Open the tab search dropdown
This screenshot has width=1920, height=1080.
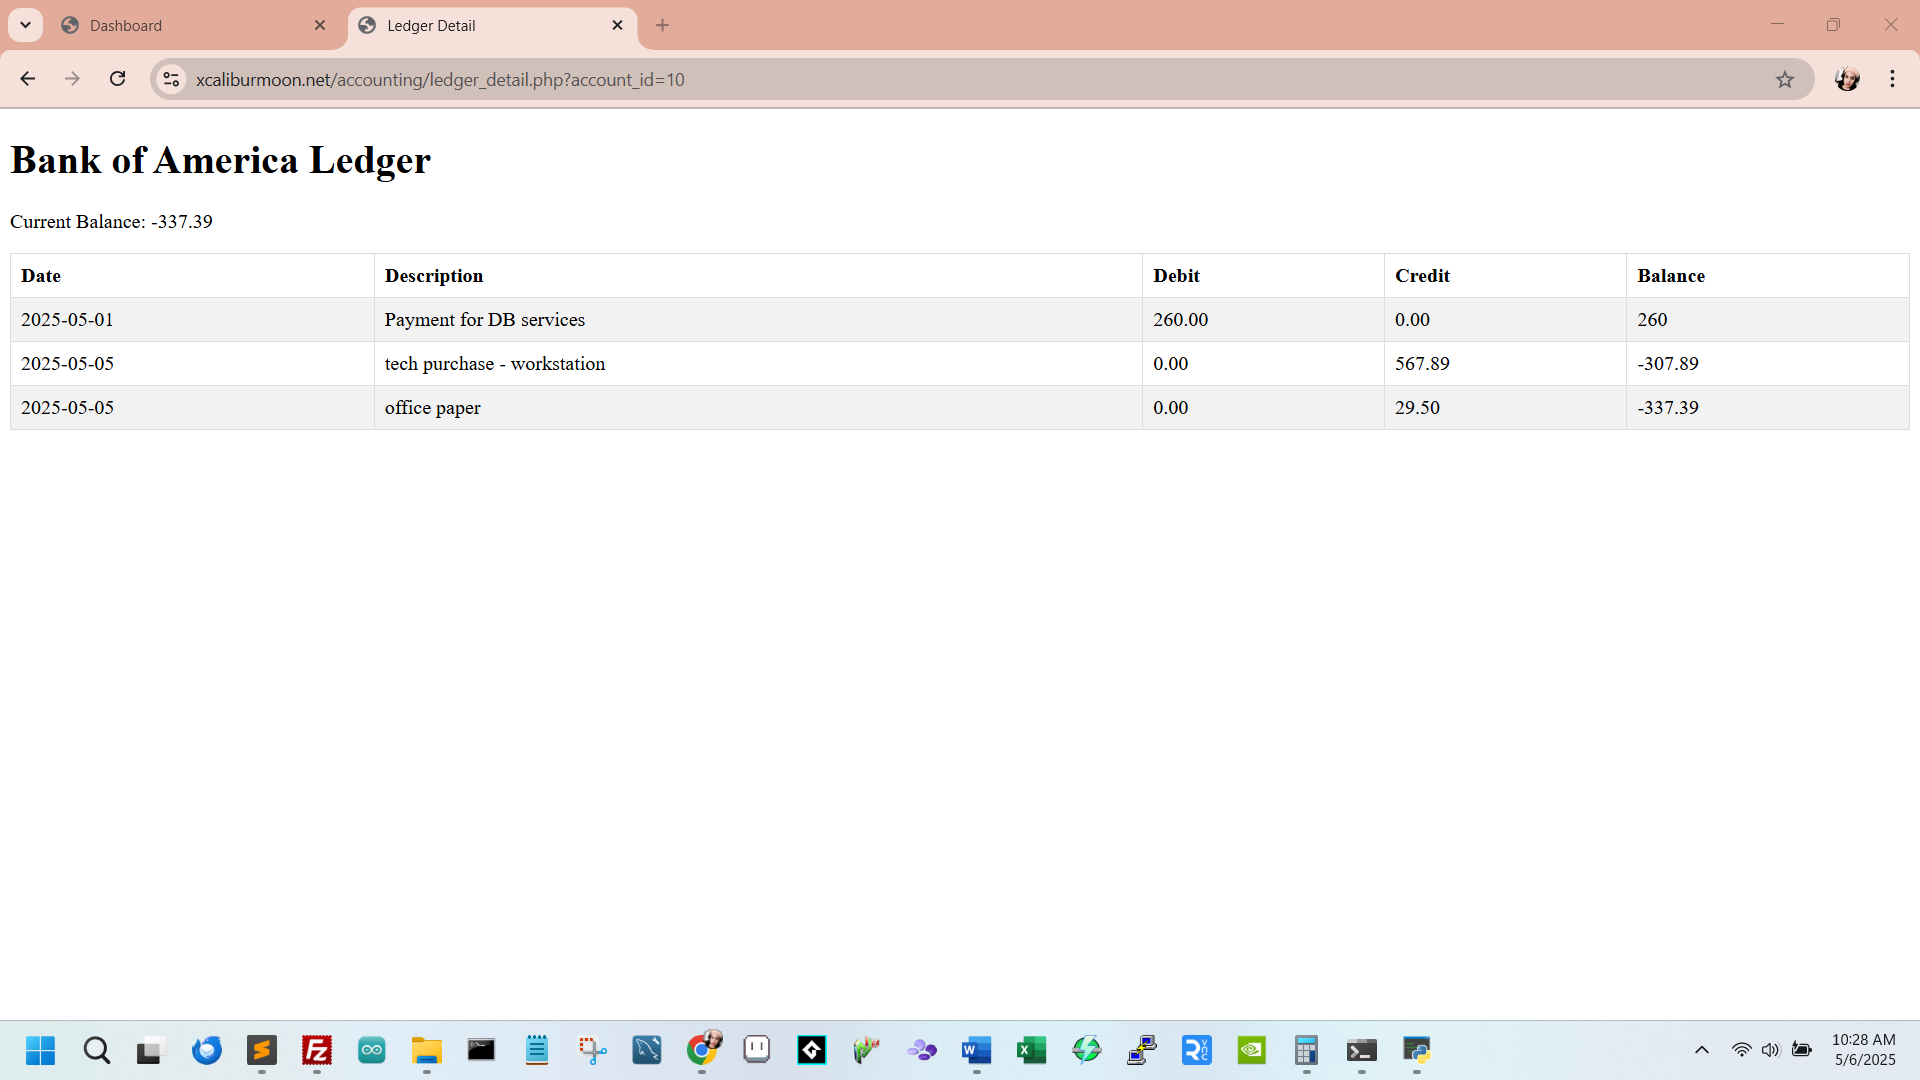click(26, 25)
